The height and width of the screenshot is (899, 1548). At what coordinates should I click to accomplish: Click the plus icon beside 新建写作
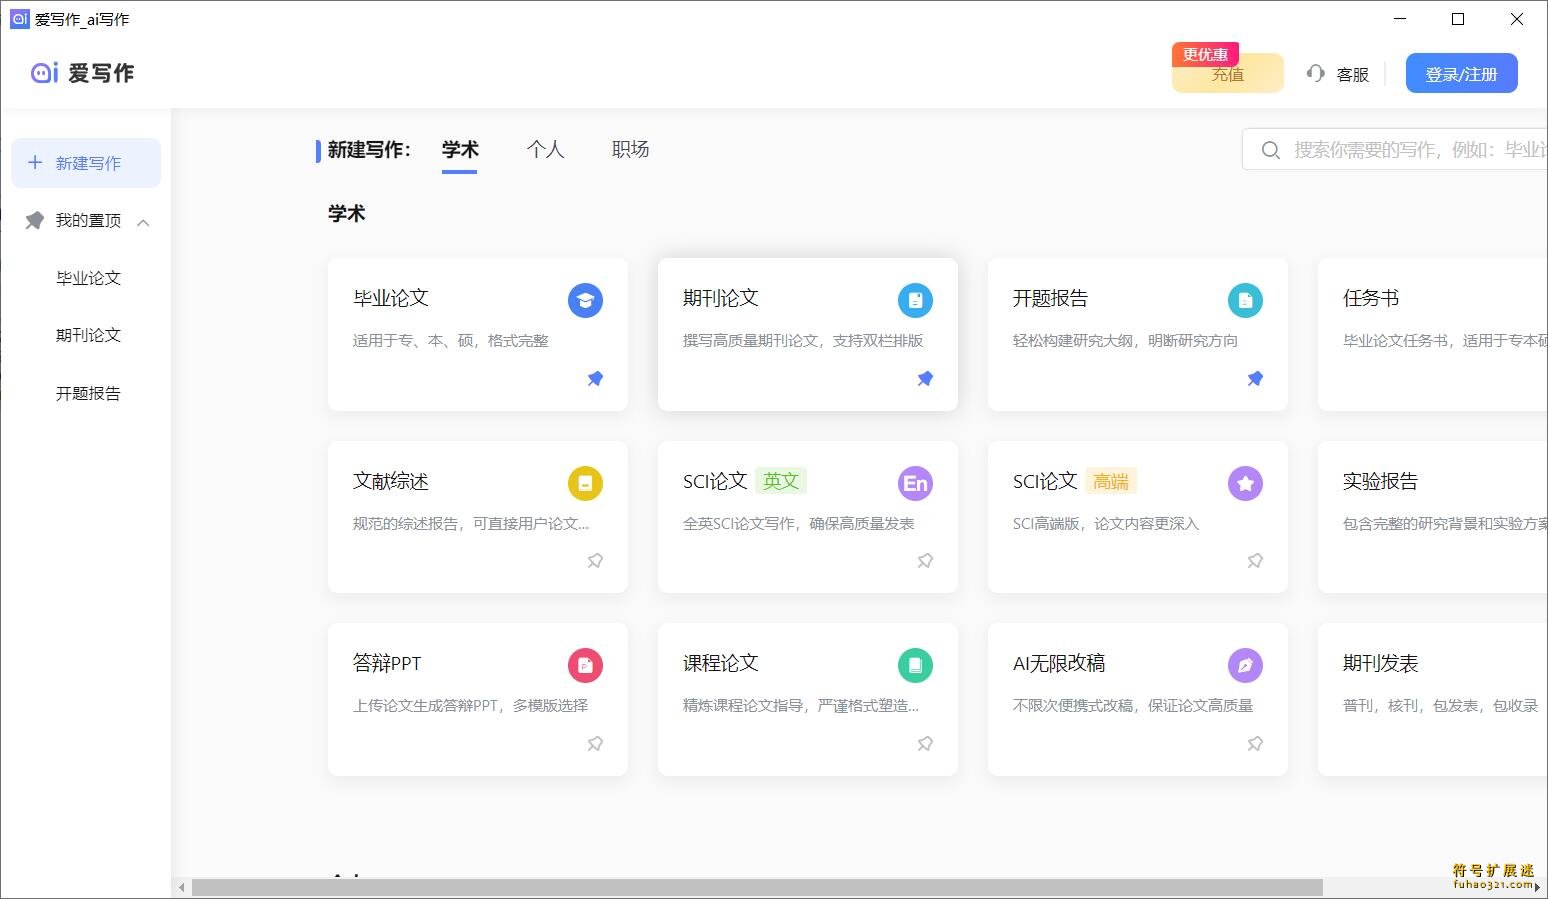(34, 162)
